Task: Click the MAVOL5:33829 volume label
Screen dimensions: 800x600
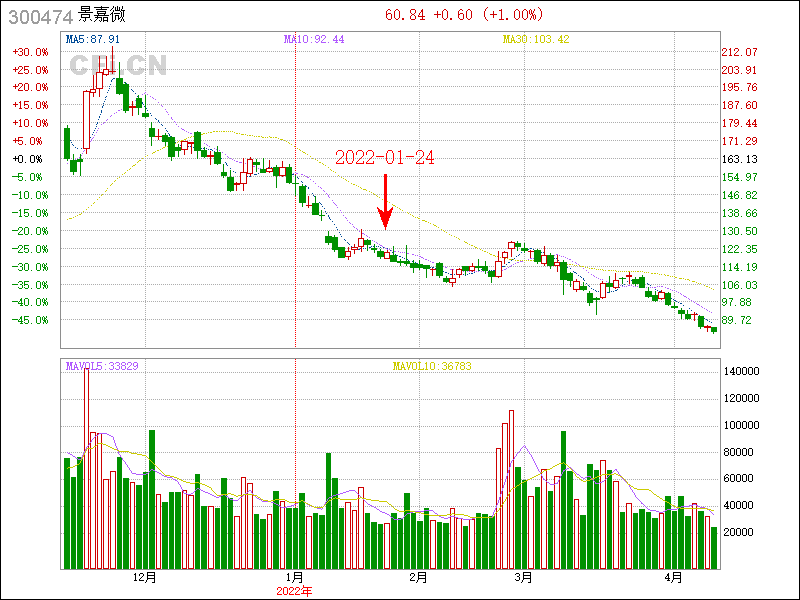Action: pos(102,366)
